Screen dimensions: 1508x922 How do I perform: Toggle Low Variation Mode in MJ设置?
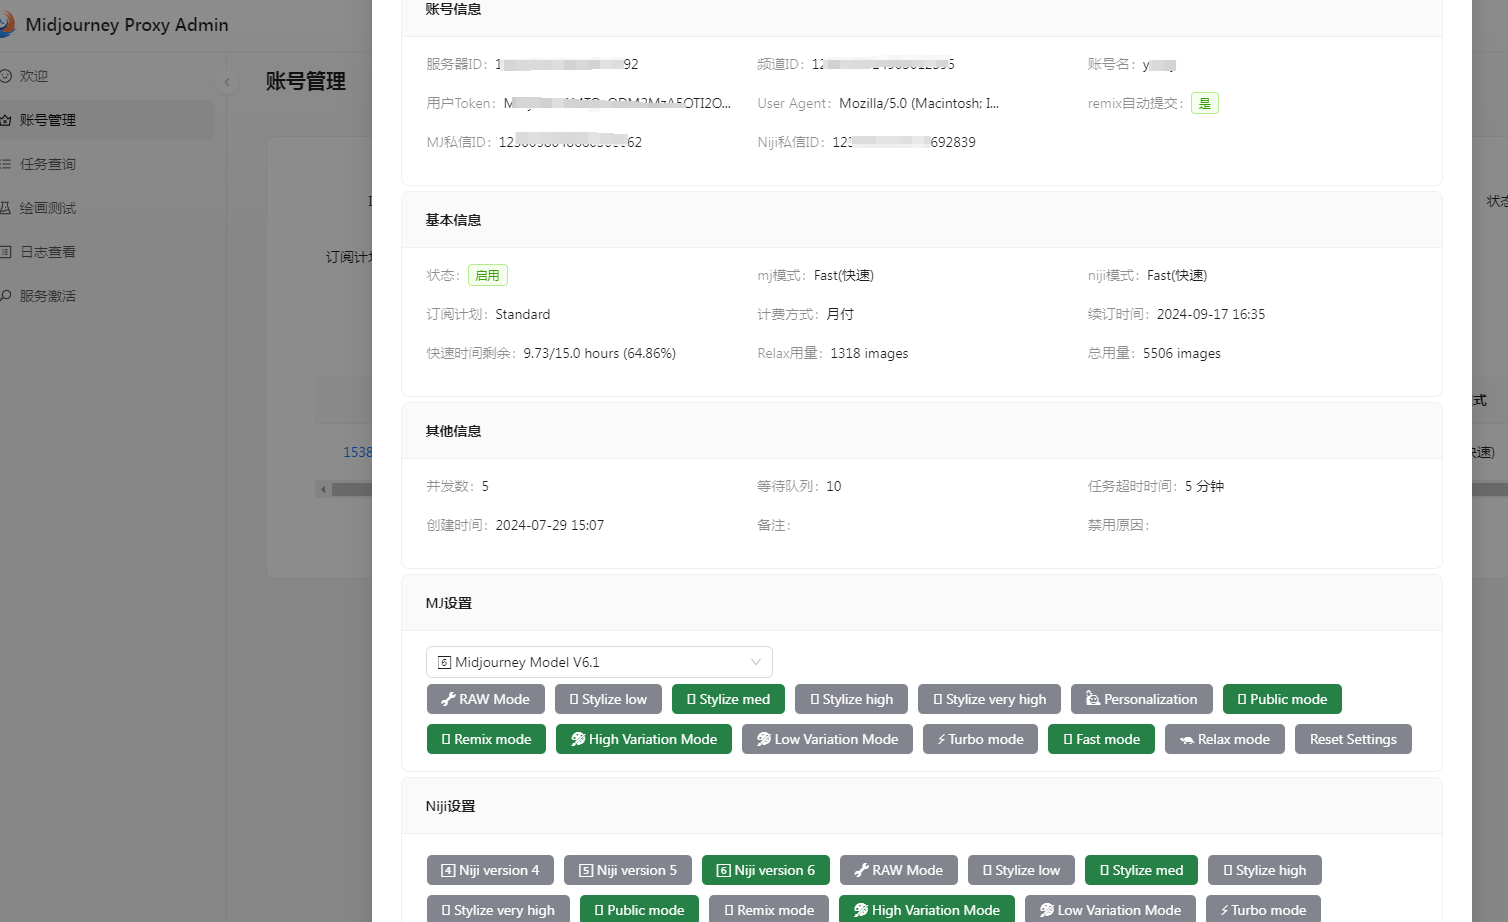click(x=827, y=739)
